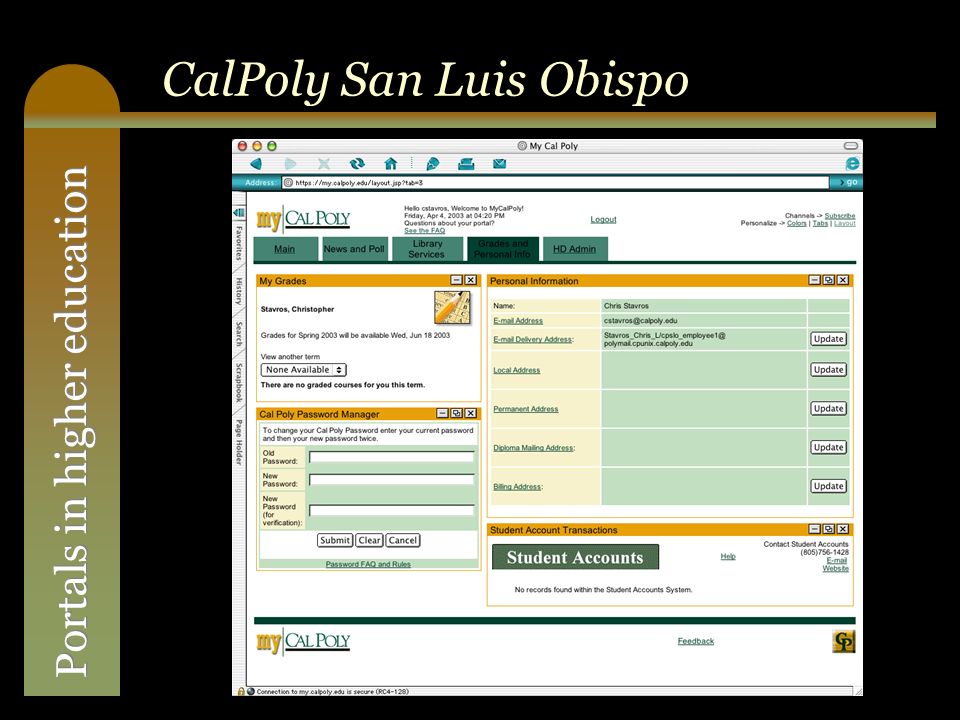
Task: Click the Internet Explorer logo icon
Action: [x=852, y=163]
